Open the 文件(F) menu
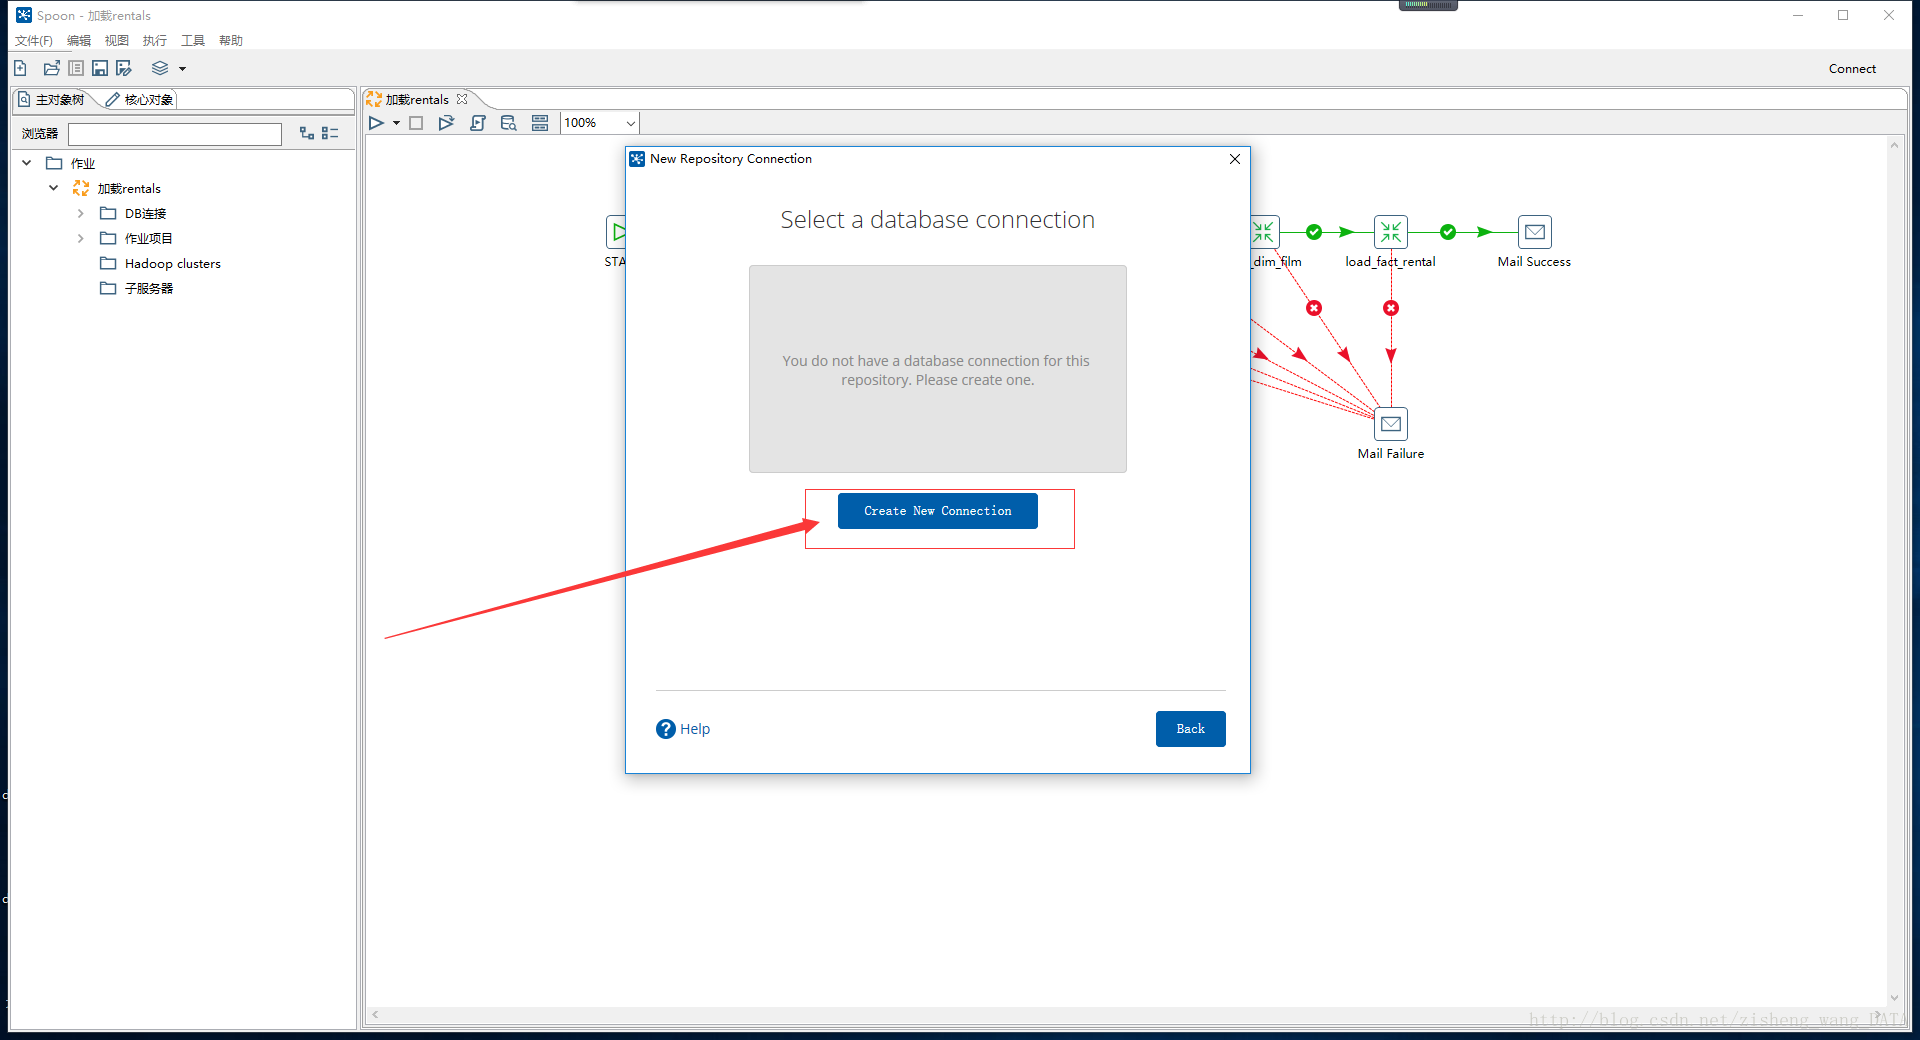1920x1040 pixels. 33,40
